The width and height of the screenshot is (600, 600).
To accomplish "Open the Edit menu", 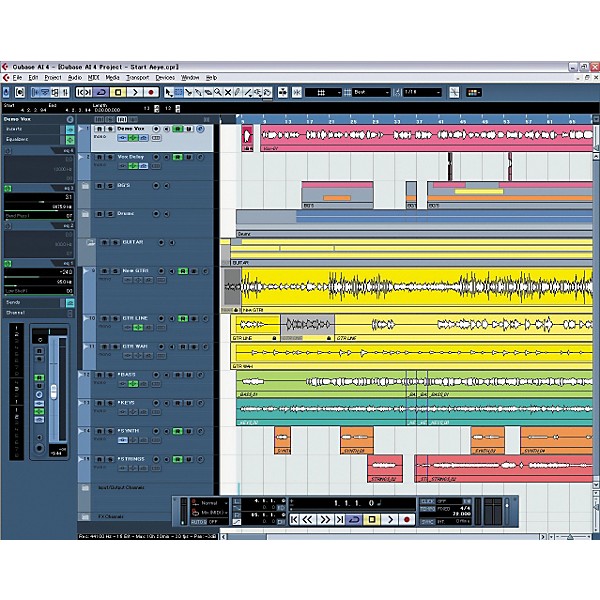I will 33,78.
